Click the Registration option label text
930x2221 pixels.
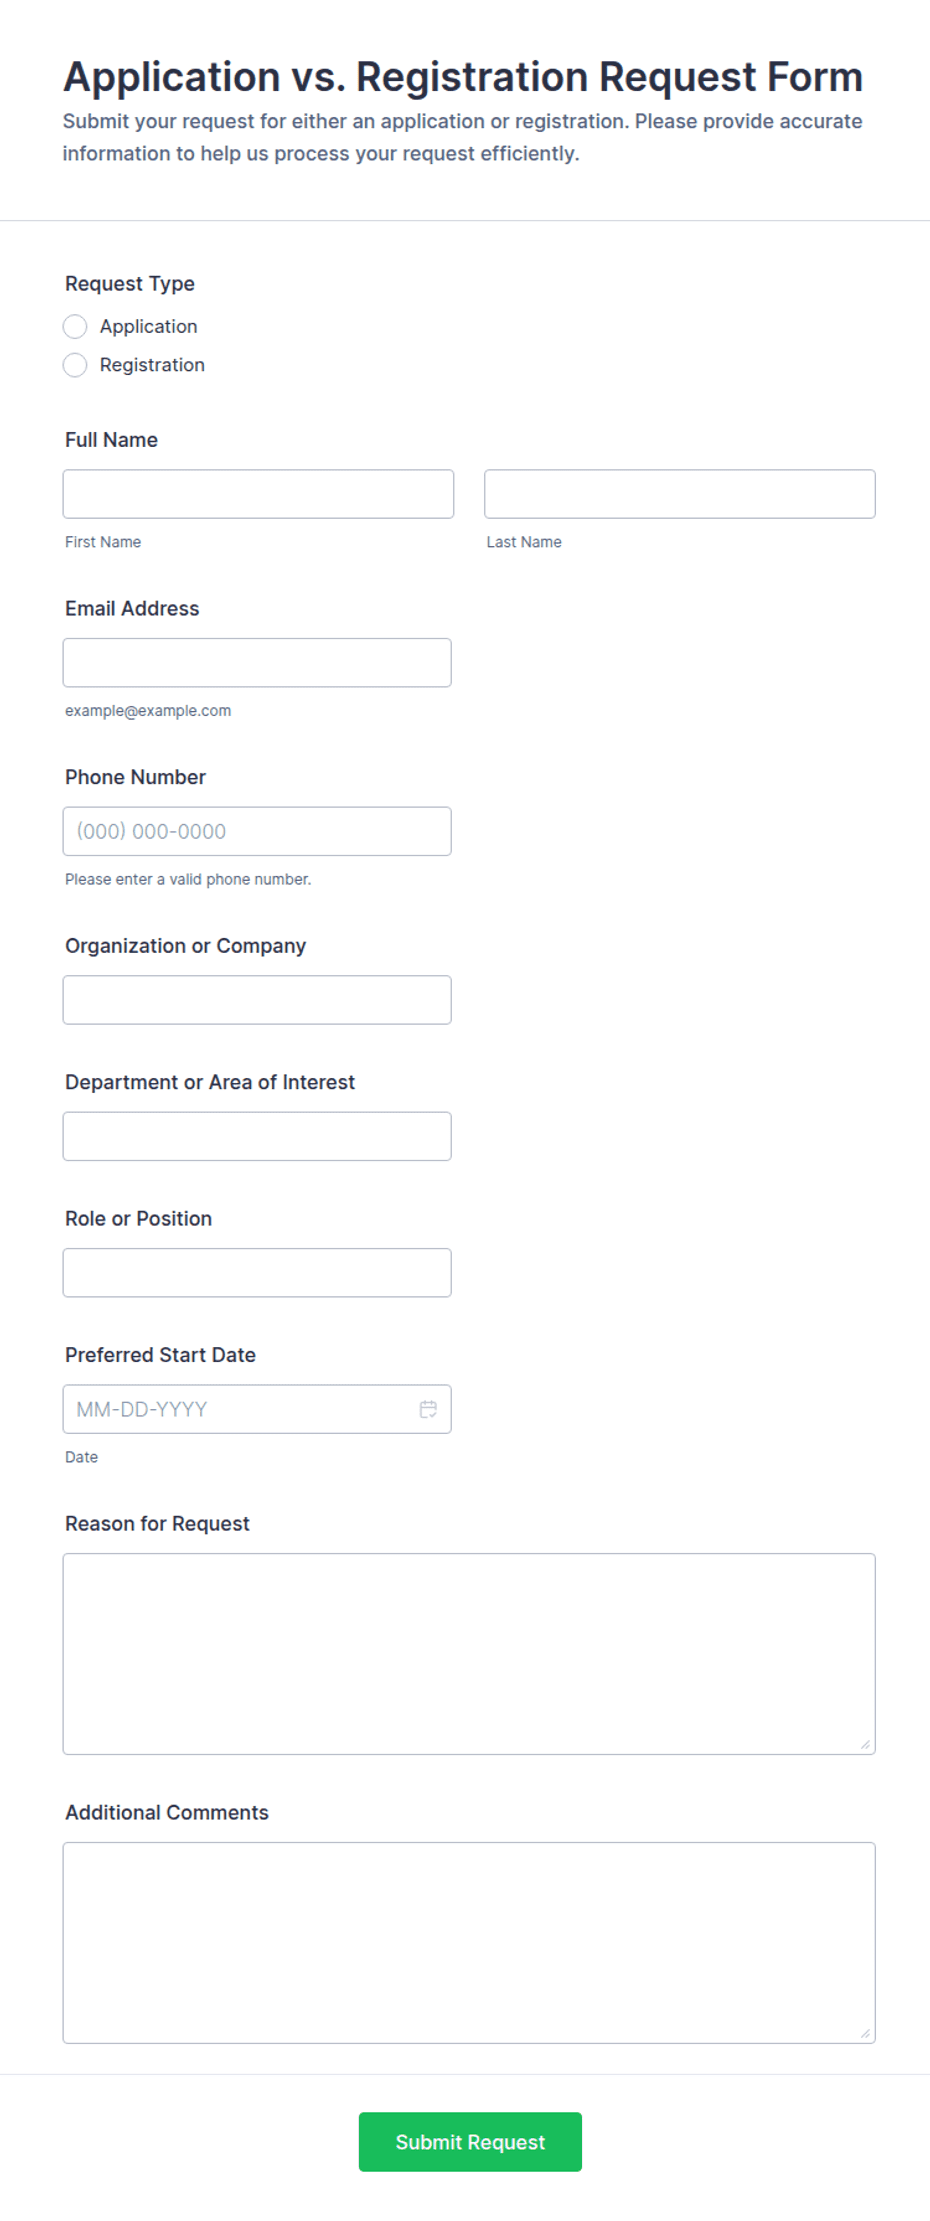pyautogui.click(x=152, y=365)
